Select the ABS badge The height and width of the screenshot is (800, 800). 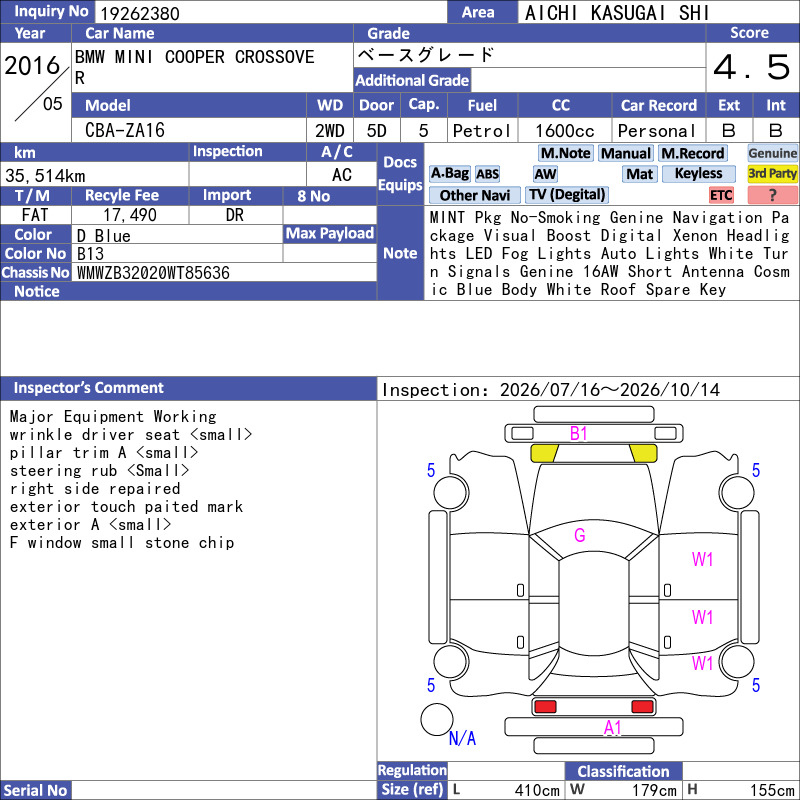pyautogui.click(x=487, y=174)
